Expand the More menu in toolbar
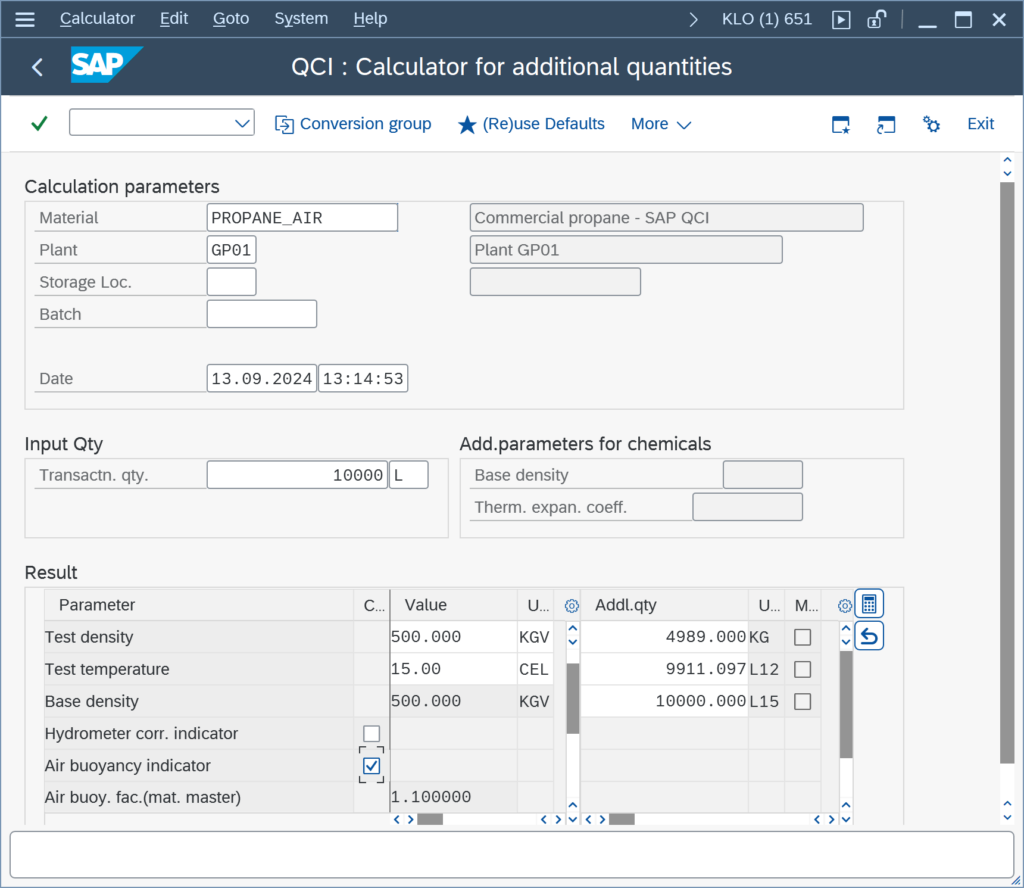Image resolution: width=1024 pixels, height=888 pixels. coord(660,124)
